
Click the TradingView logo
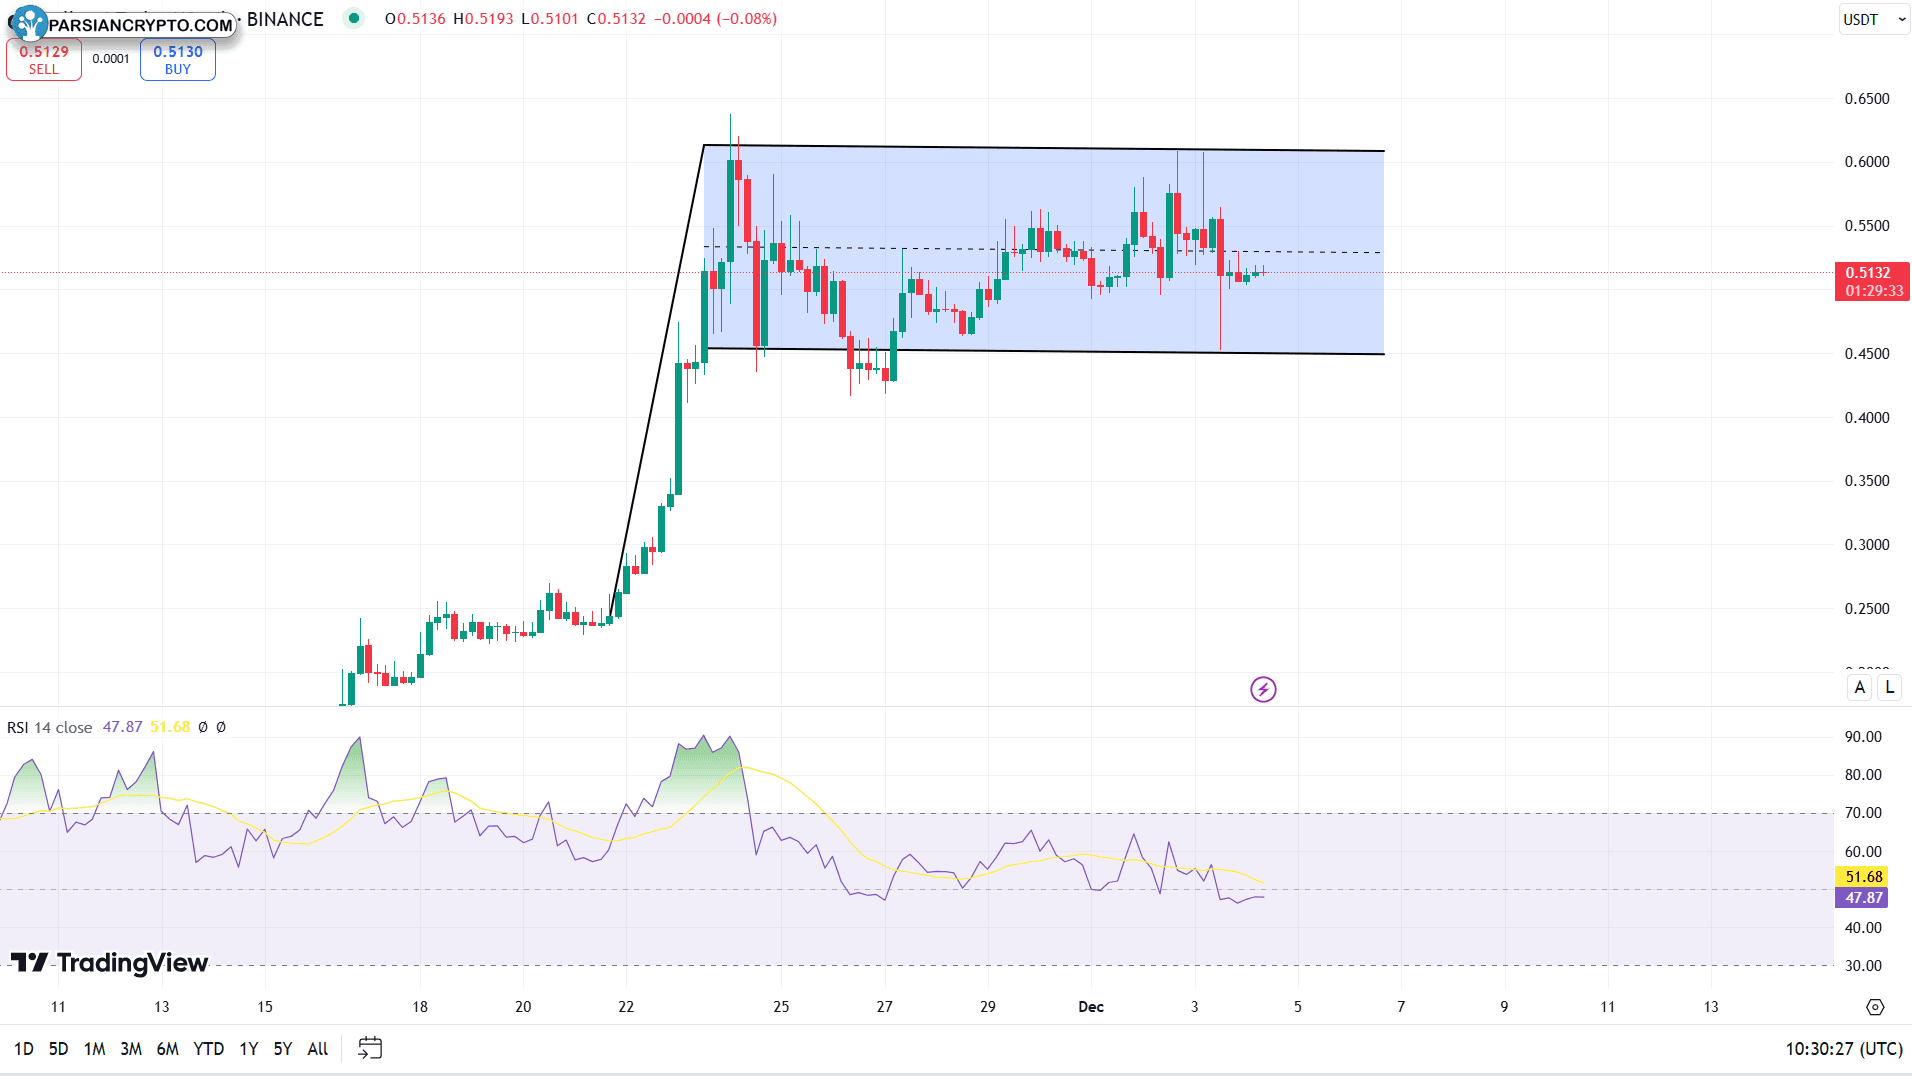pyautogui.click(x=109, y=962)
